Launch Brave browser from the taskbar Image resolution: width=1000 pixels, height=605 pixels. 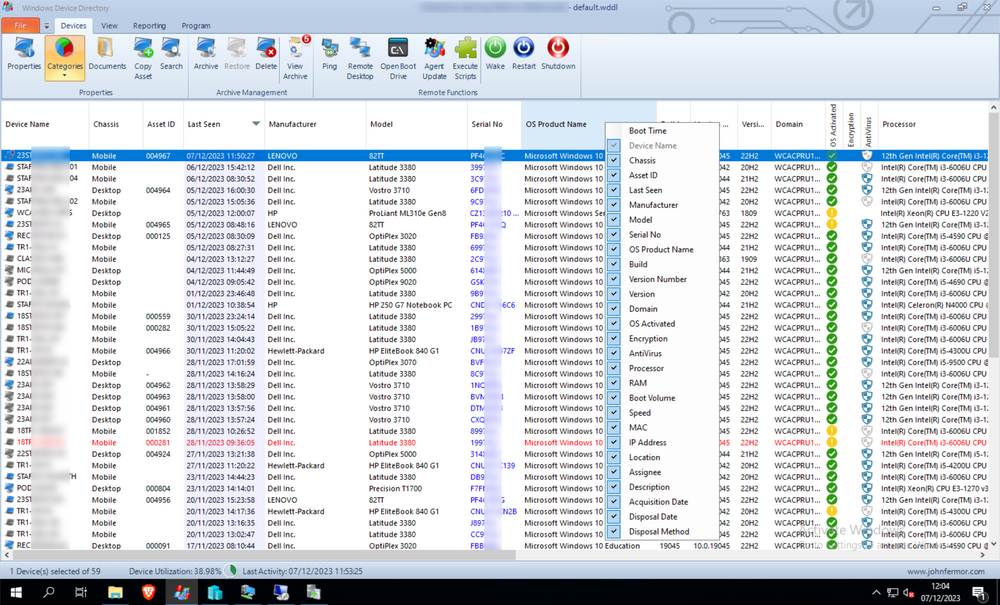(148, 592)
